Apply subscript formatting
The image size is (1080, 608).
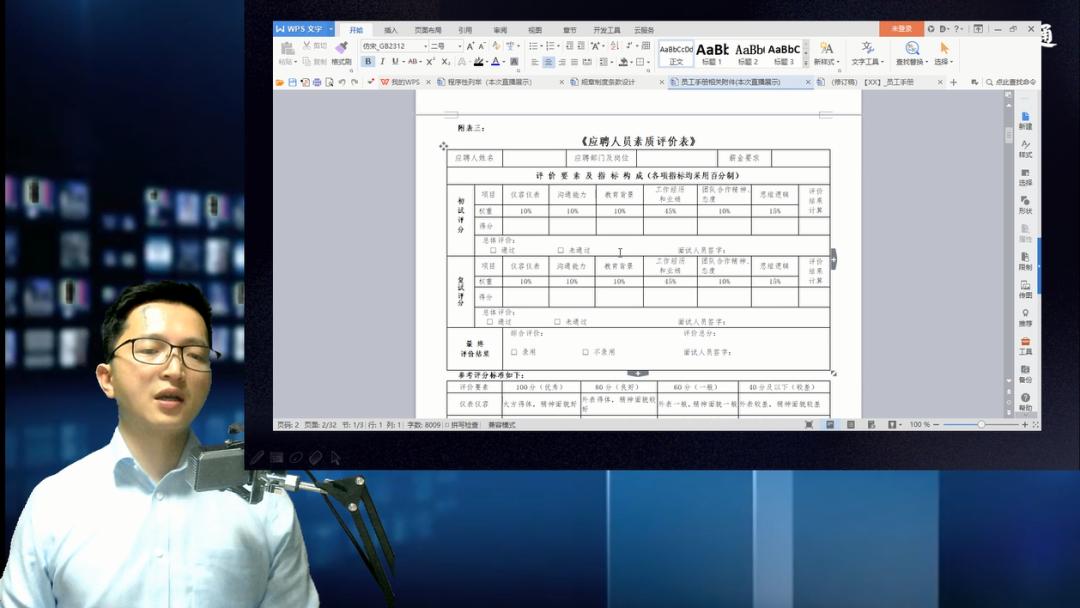pyautogui.click(x=446, y=61)
